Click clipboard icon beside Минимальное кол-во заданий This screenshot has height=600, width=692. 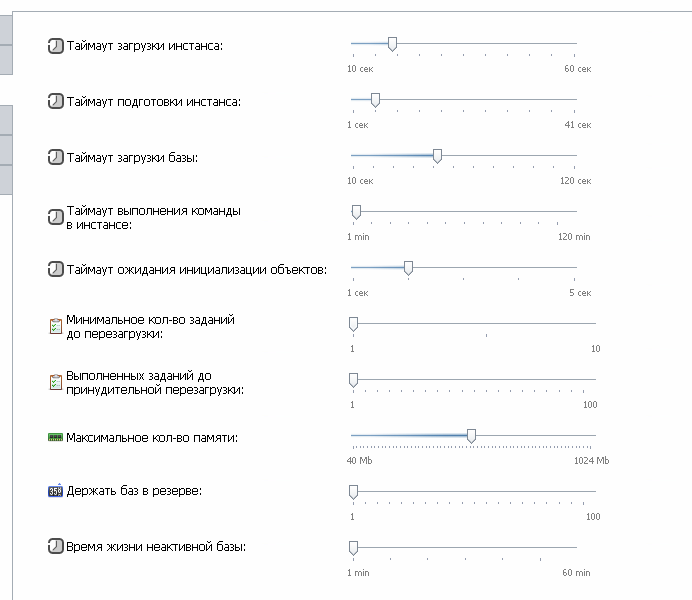pos(55,326)
